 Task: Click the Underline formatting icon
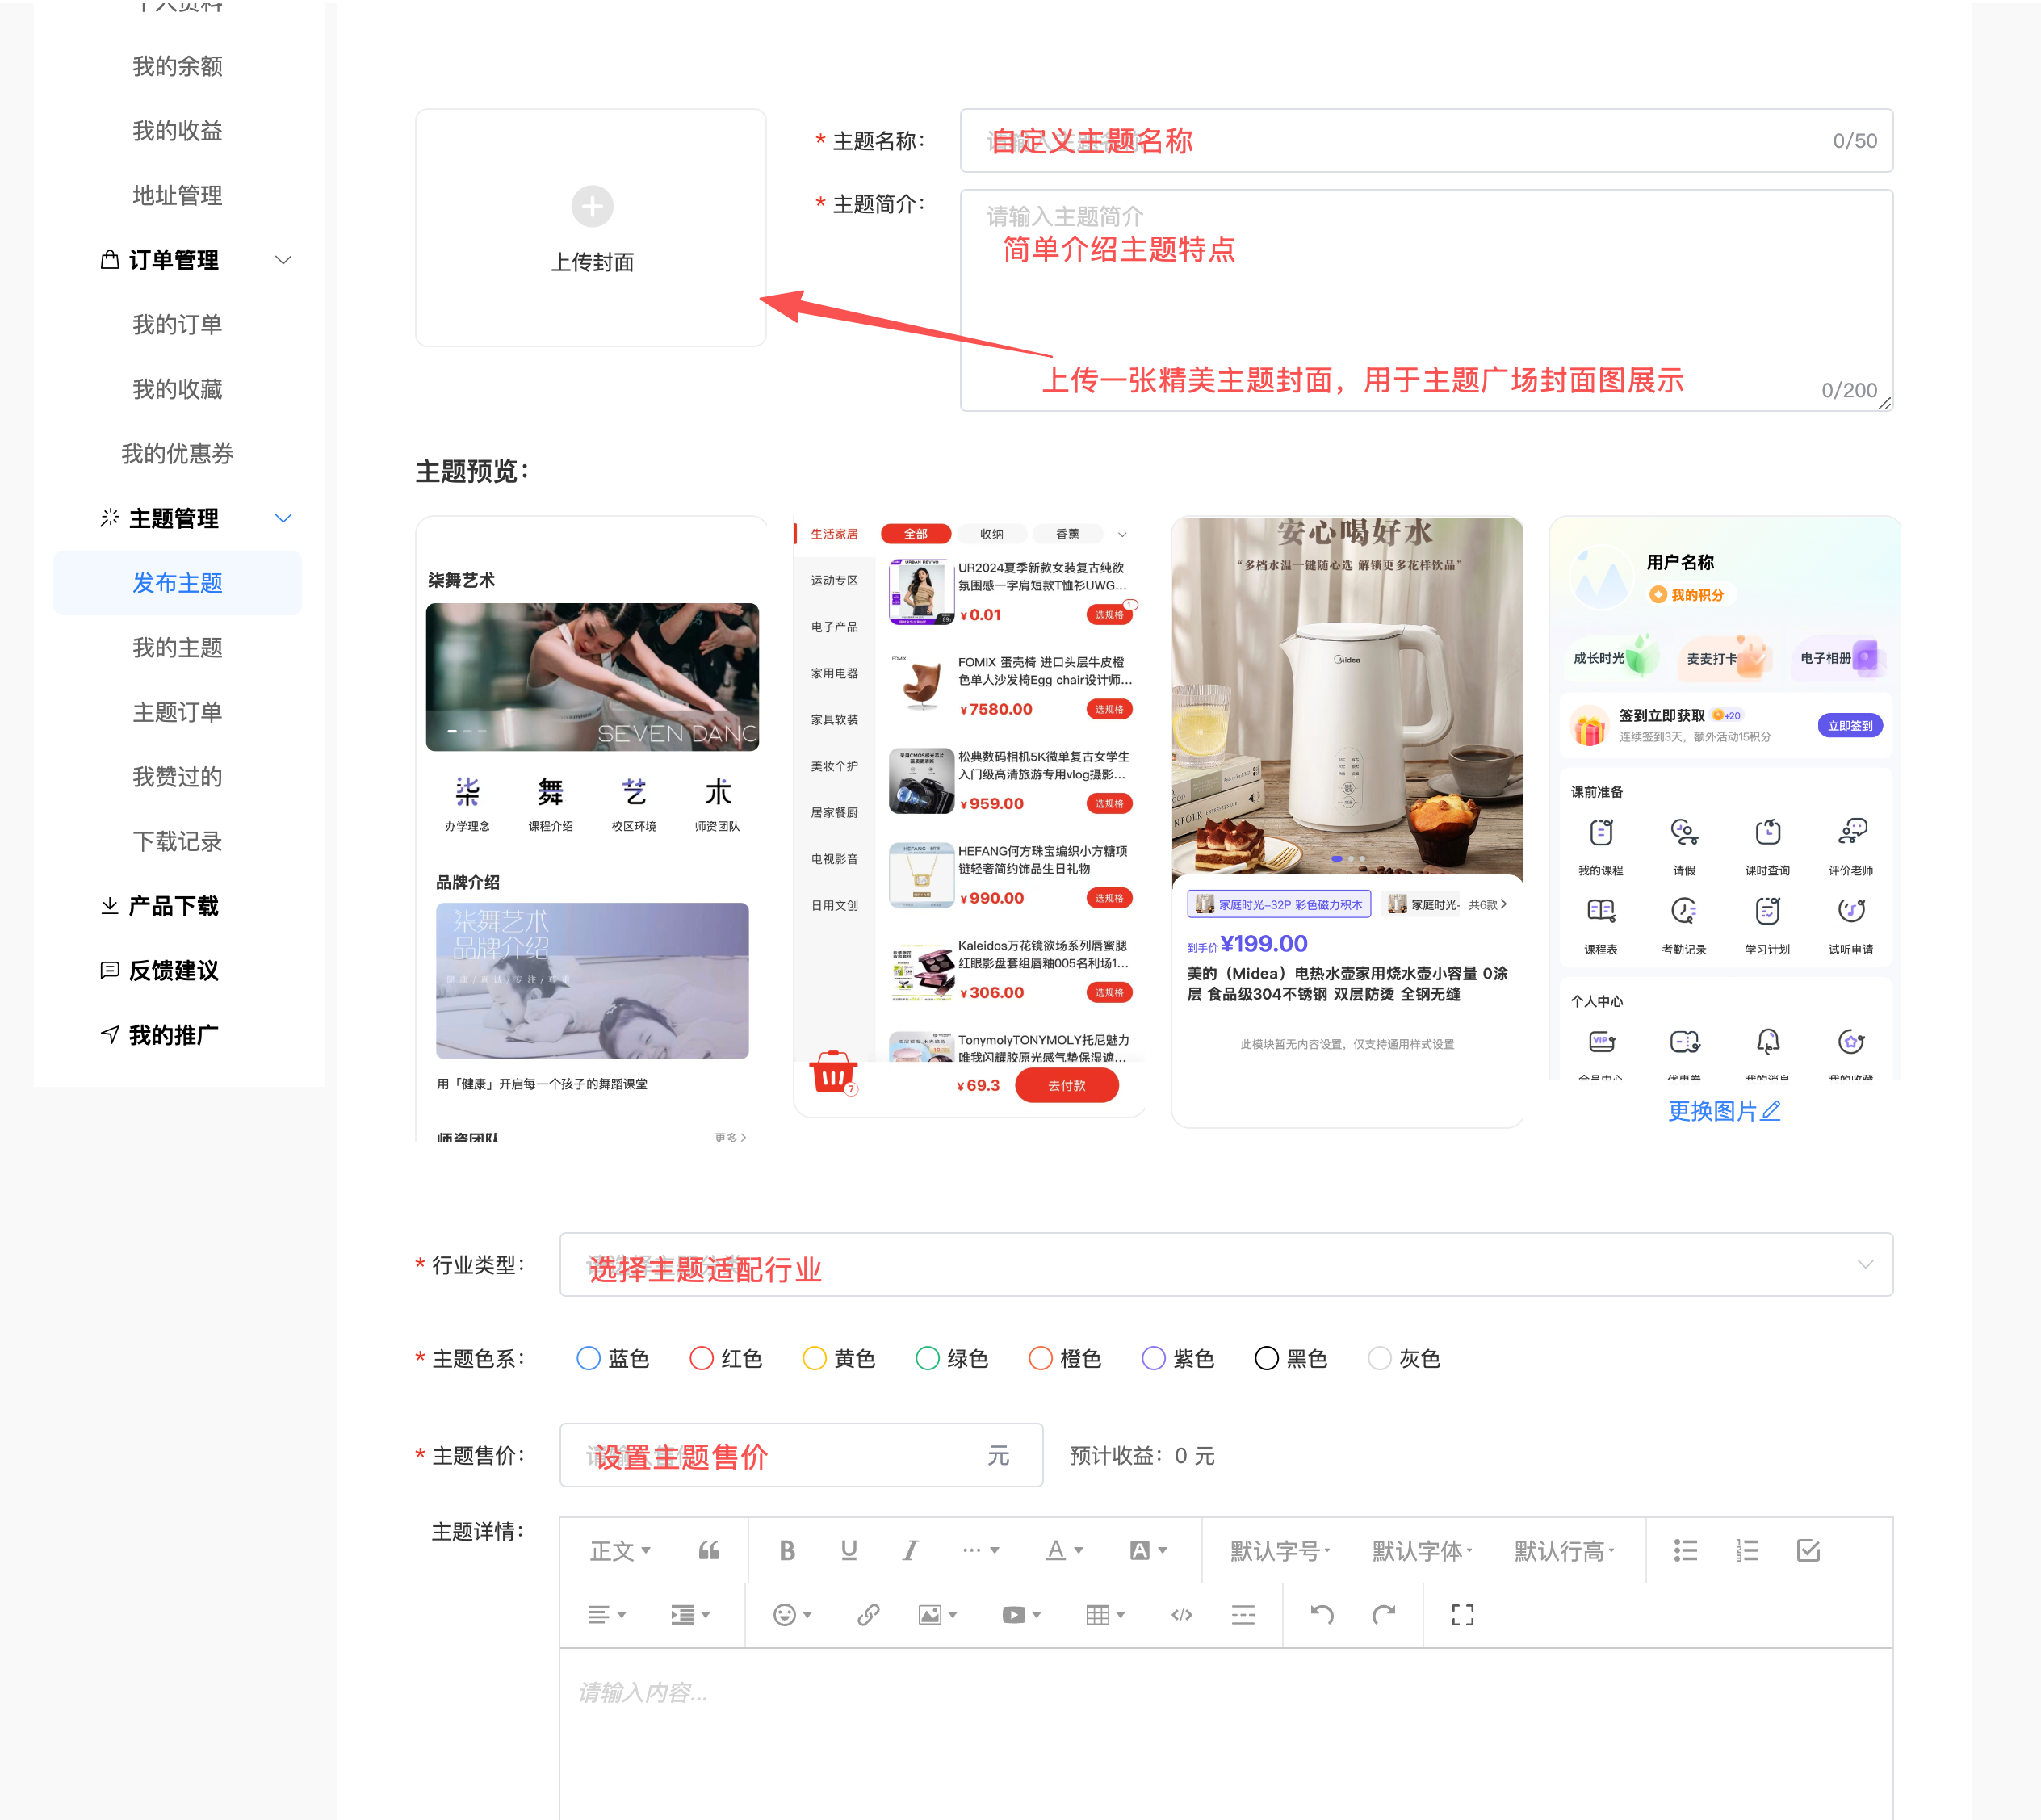point(848,1551)
